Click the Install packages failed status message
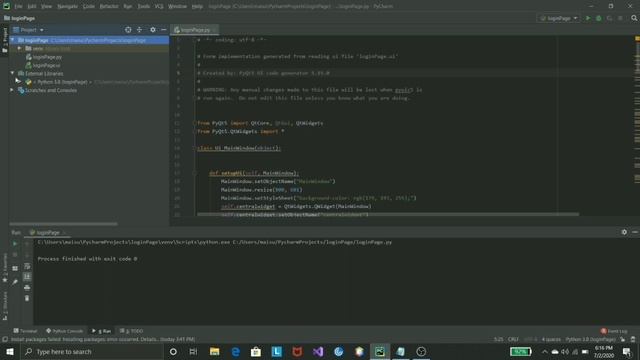The height and width of the screenshot is (360, 640). click(103, 339)
